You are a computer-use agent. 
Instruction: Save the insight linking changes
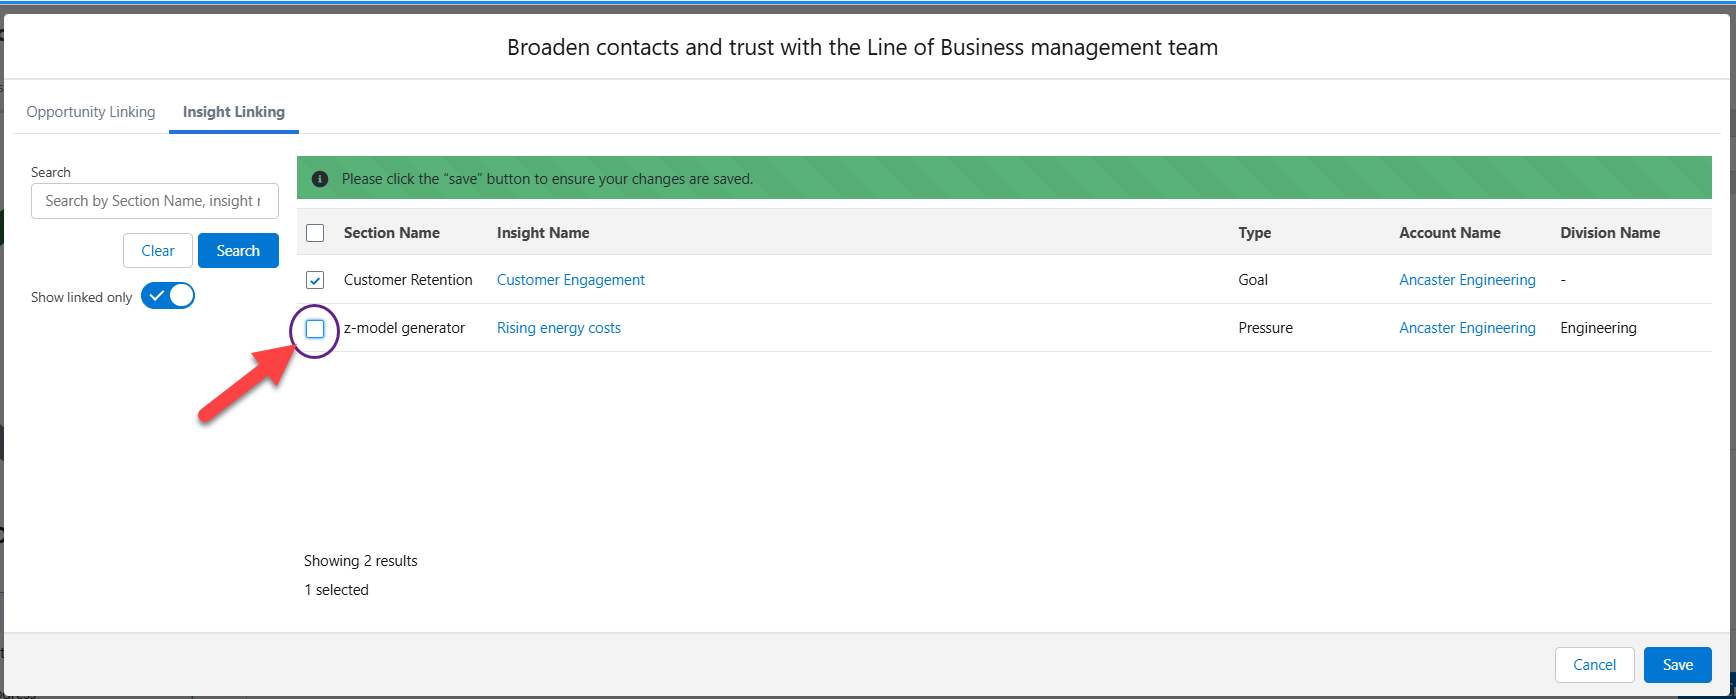point(1678,665)
